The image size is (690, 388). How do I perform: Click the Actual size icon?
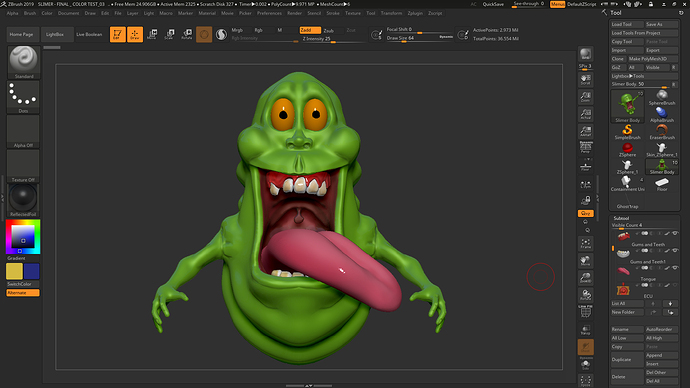(x=585, y=114)
